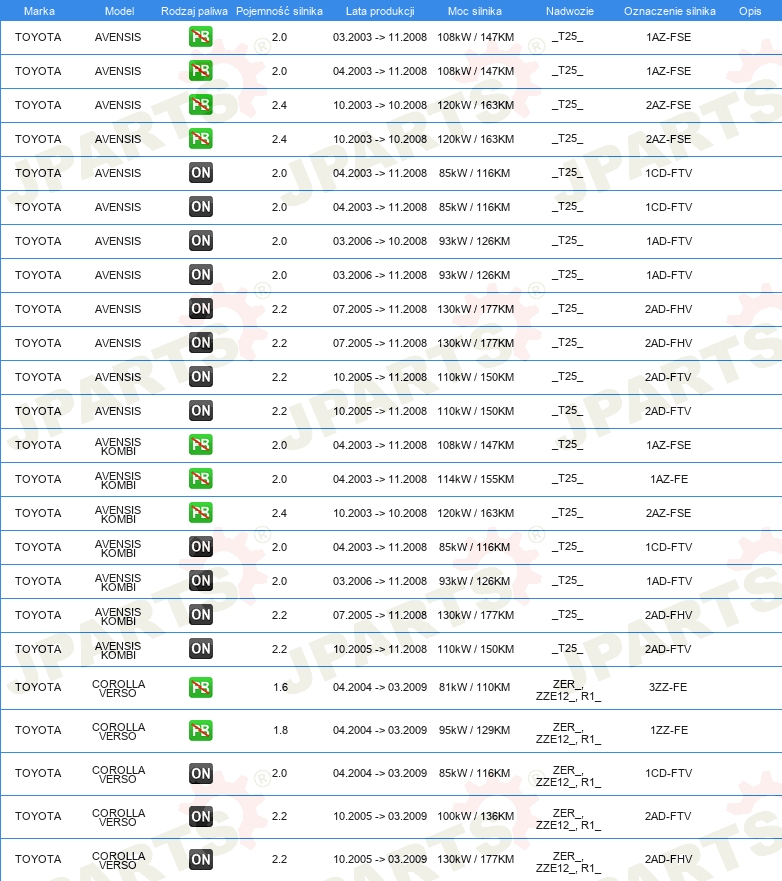This screenshot has height=881, width=782.
Task: Select _T25_ body cell in 1AZ-FE row
Action: [x=567, y=478]
